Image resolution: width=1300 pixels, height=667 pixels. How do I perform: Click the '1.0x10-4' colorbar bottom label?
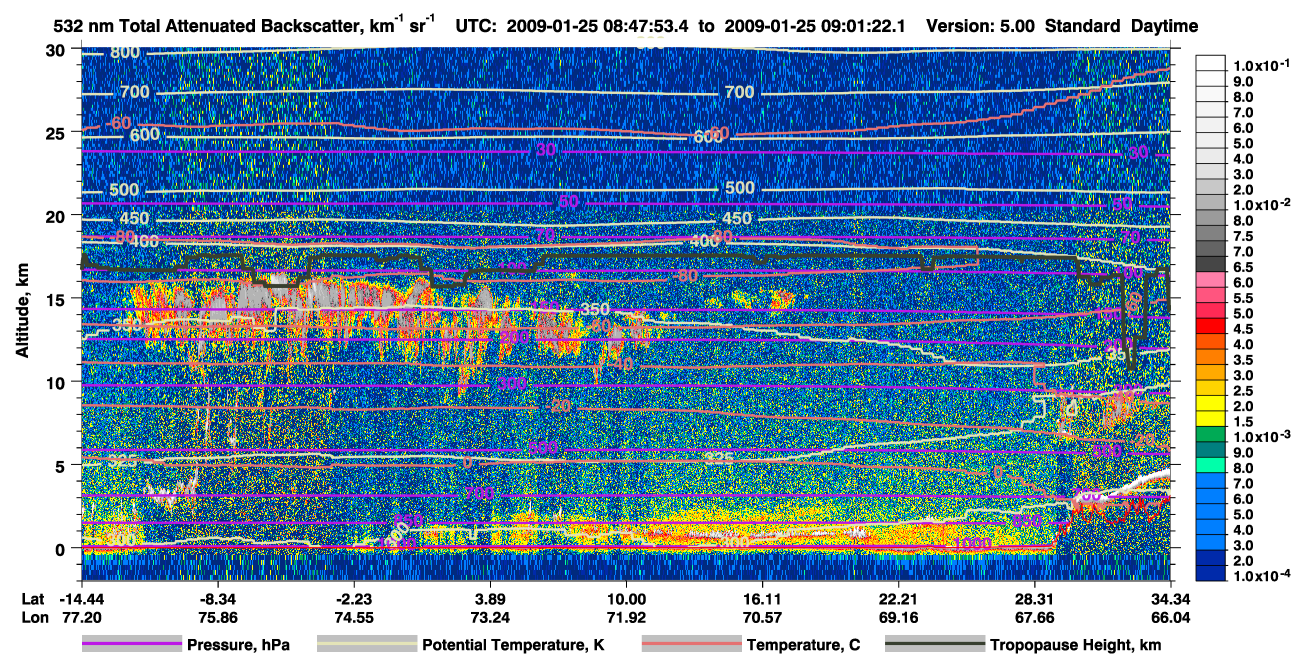tap(1263, 577)
